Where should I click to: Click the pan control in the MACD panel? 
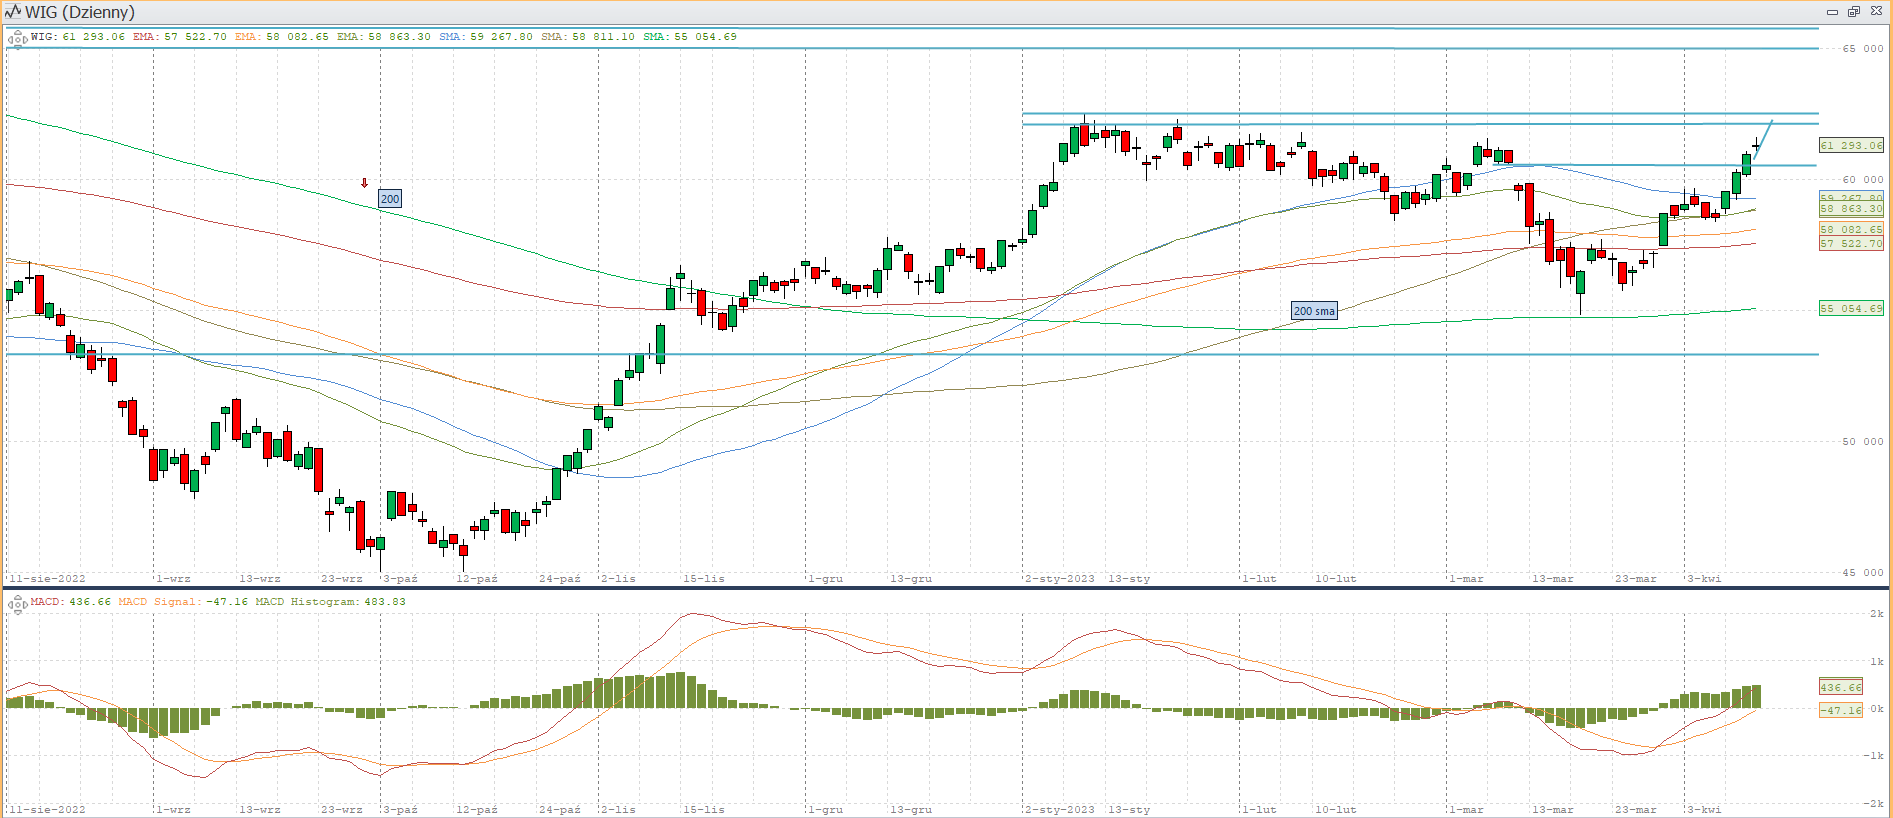(17, 604)
